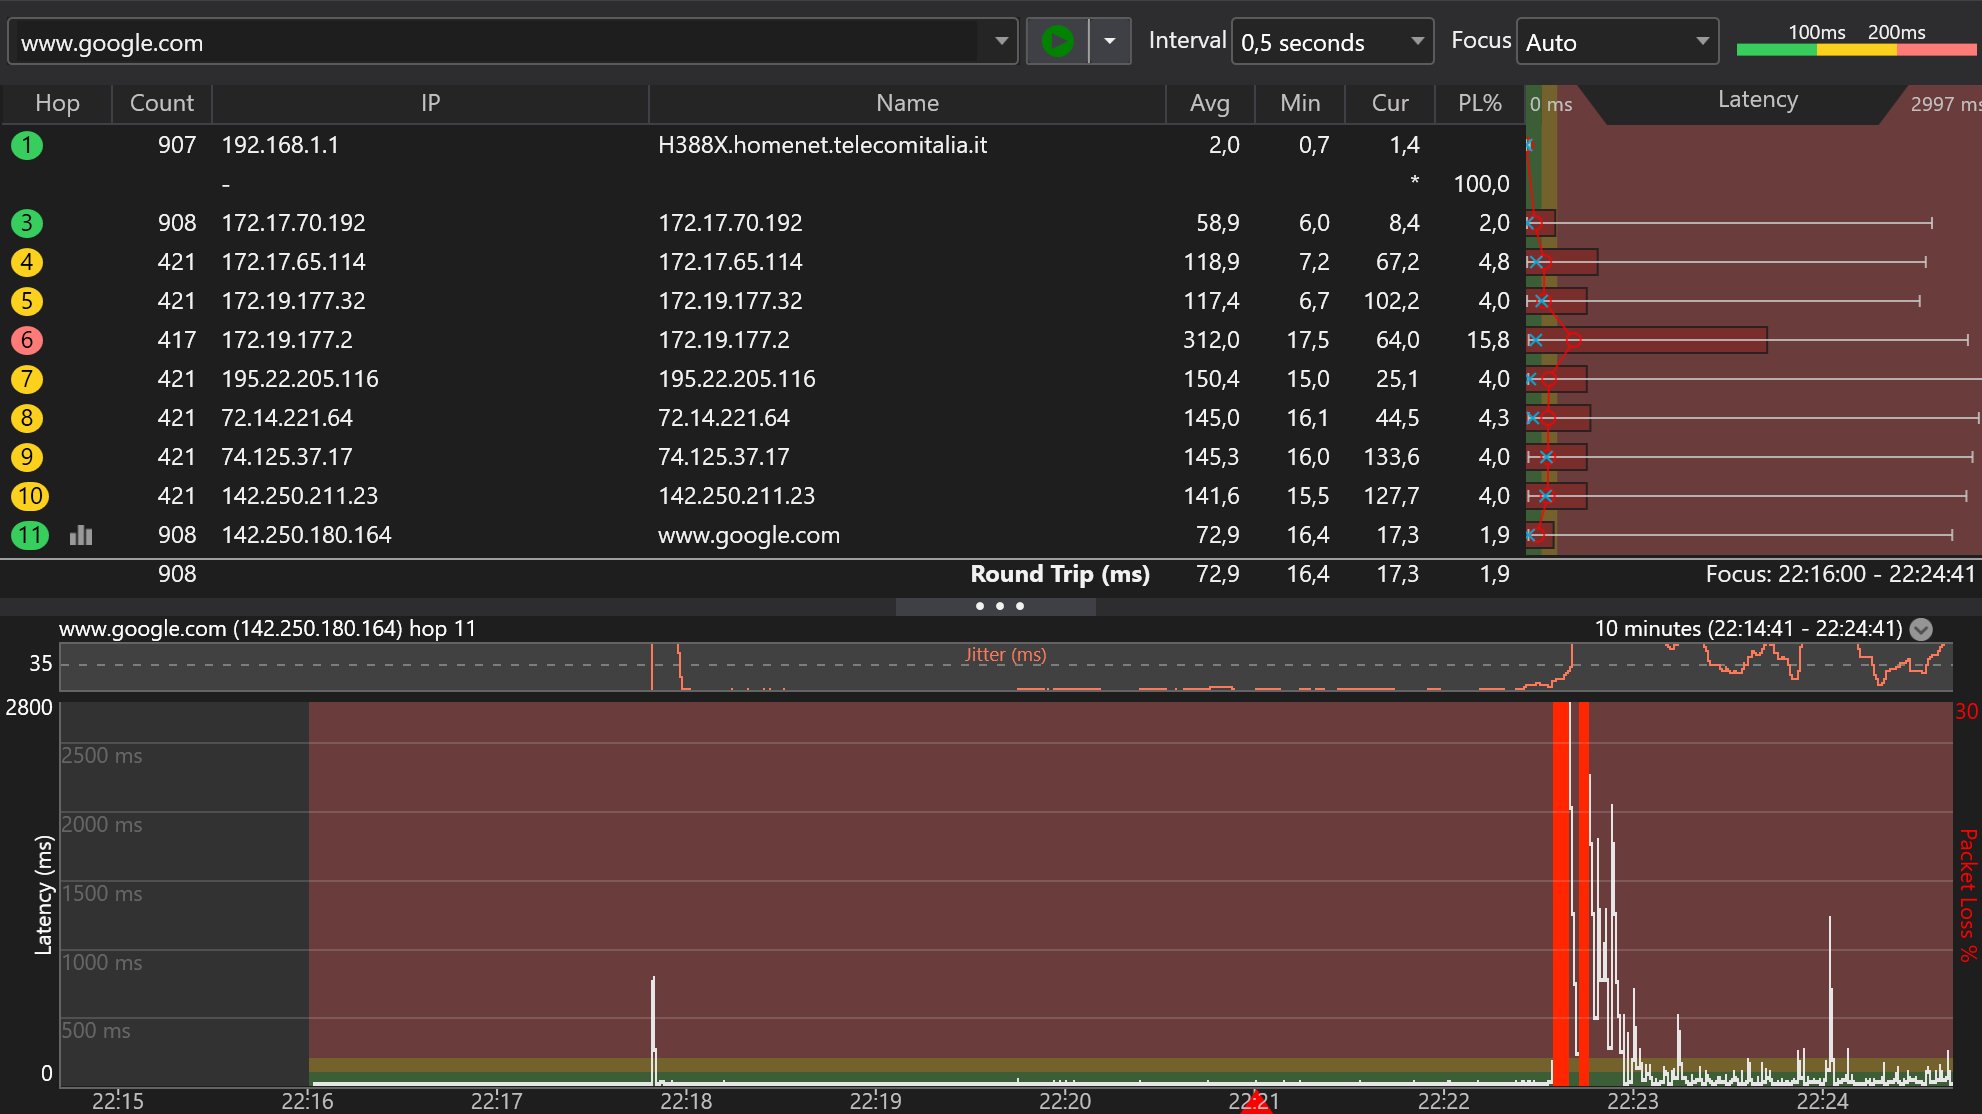Viewport: 1982px width, 1114px height.
Task: Sort by the Avg column header
Action: [x=1208, y=103]
